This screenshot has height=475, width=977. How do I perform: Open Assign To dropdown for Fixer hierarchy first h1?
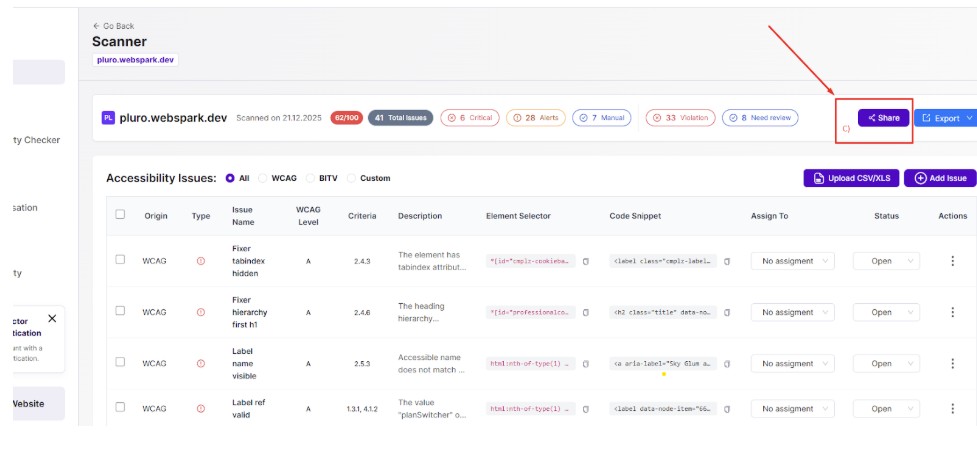coord(793,312)
